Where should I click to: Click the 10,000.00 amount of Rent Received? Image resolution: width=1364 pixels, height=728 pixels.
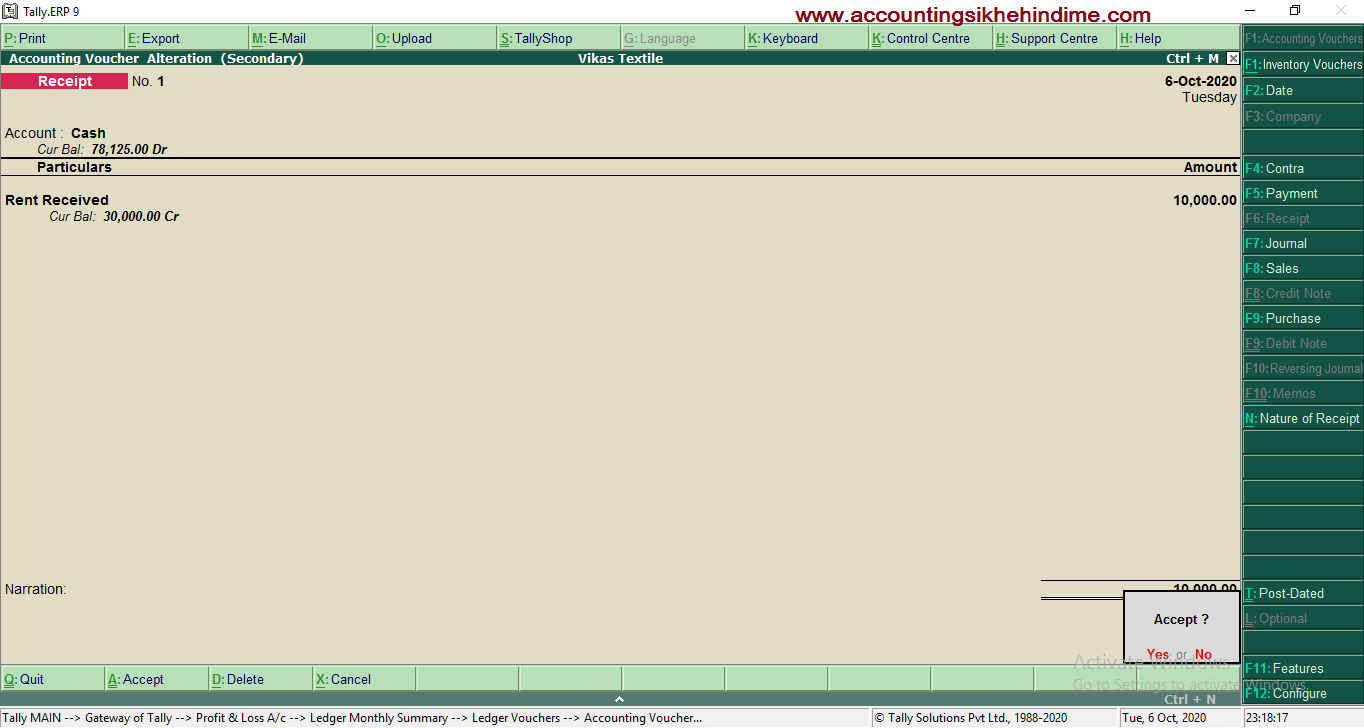click(x=1205, y=200)
